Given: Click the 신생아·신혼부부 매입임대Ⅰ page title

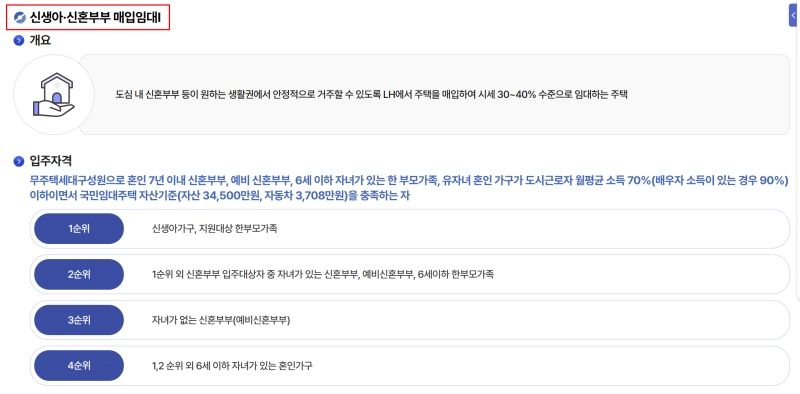Looking at the screenshot, I should (95, 18).
